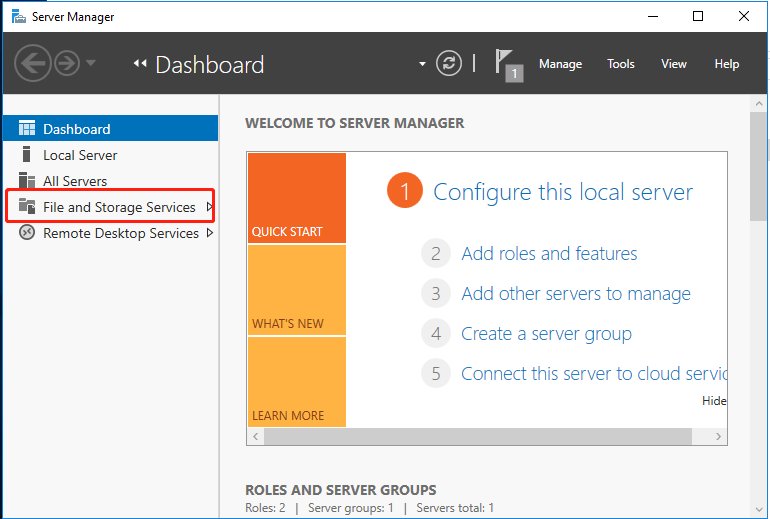The height and width of the screenshot is (519, 770).
Task: Open the Manage menu
Action: (x=560, y=64)
